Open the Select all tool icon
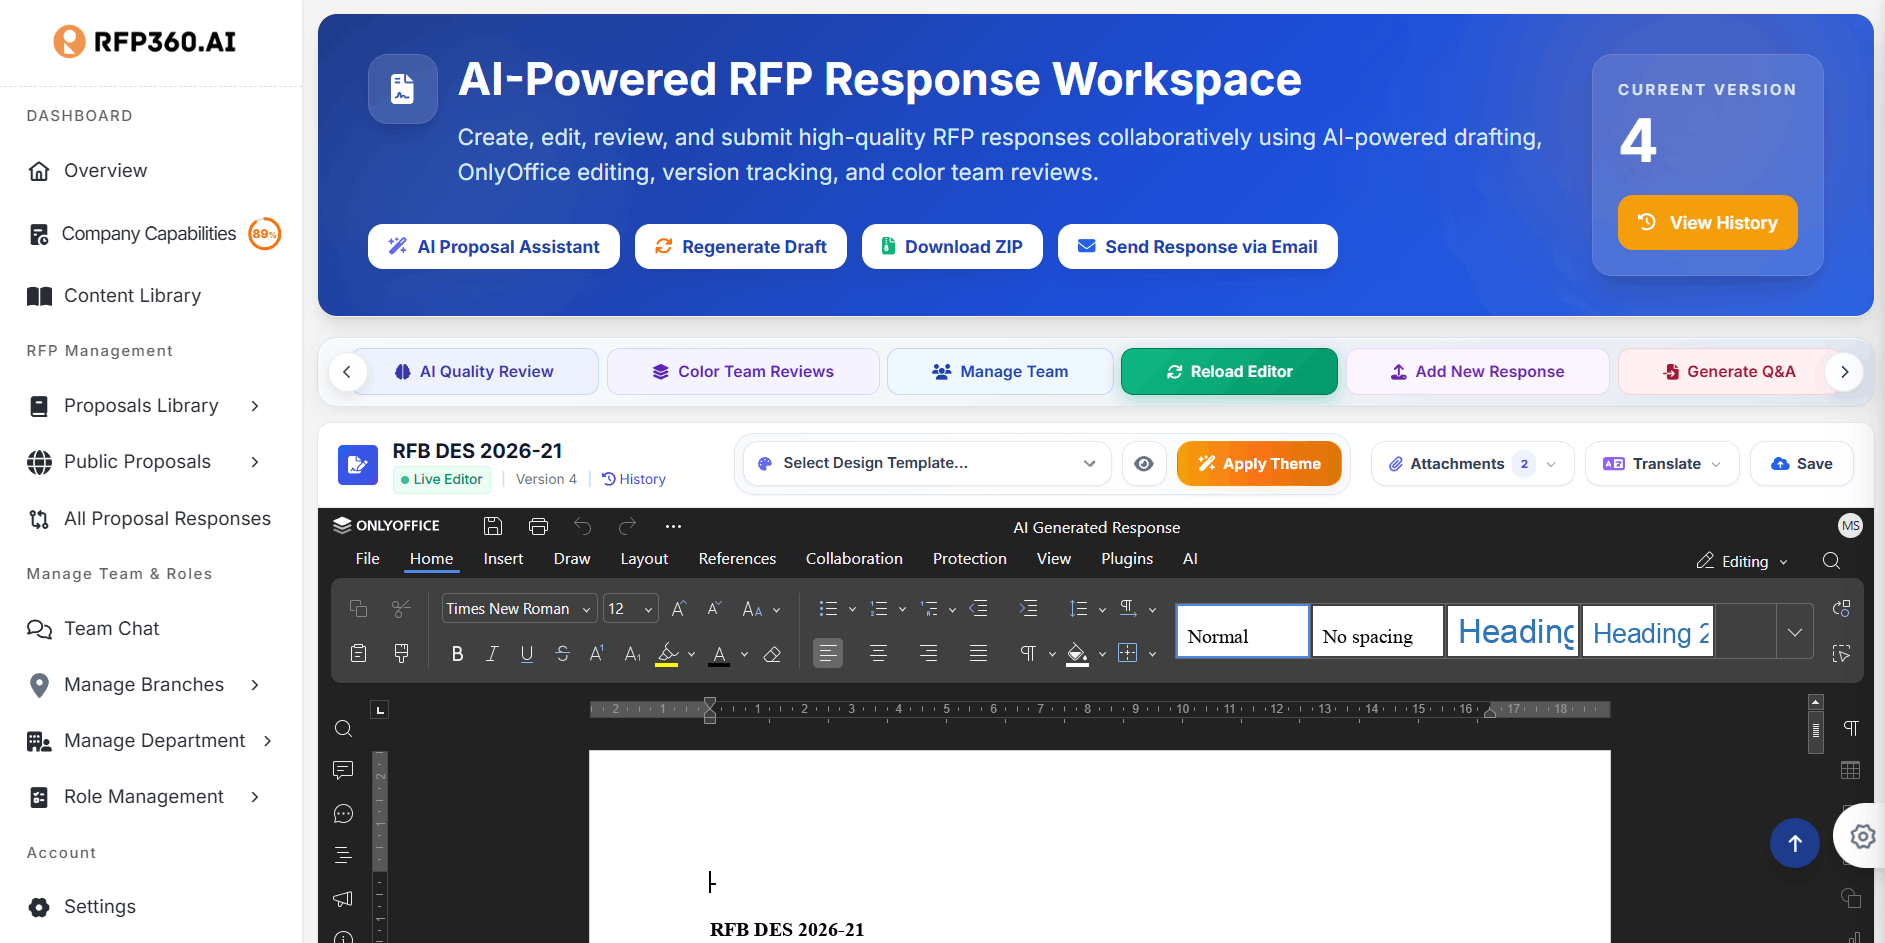 pos(1841,654)
